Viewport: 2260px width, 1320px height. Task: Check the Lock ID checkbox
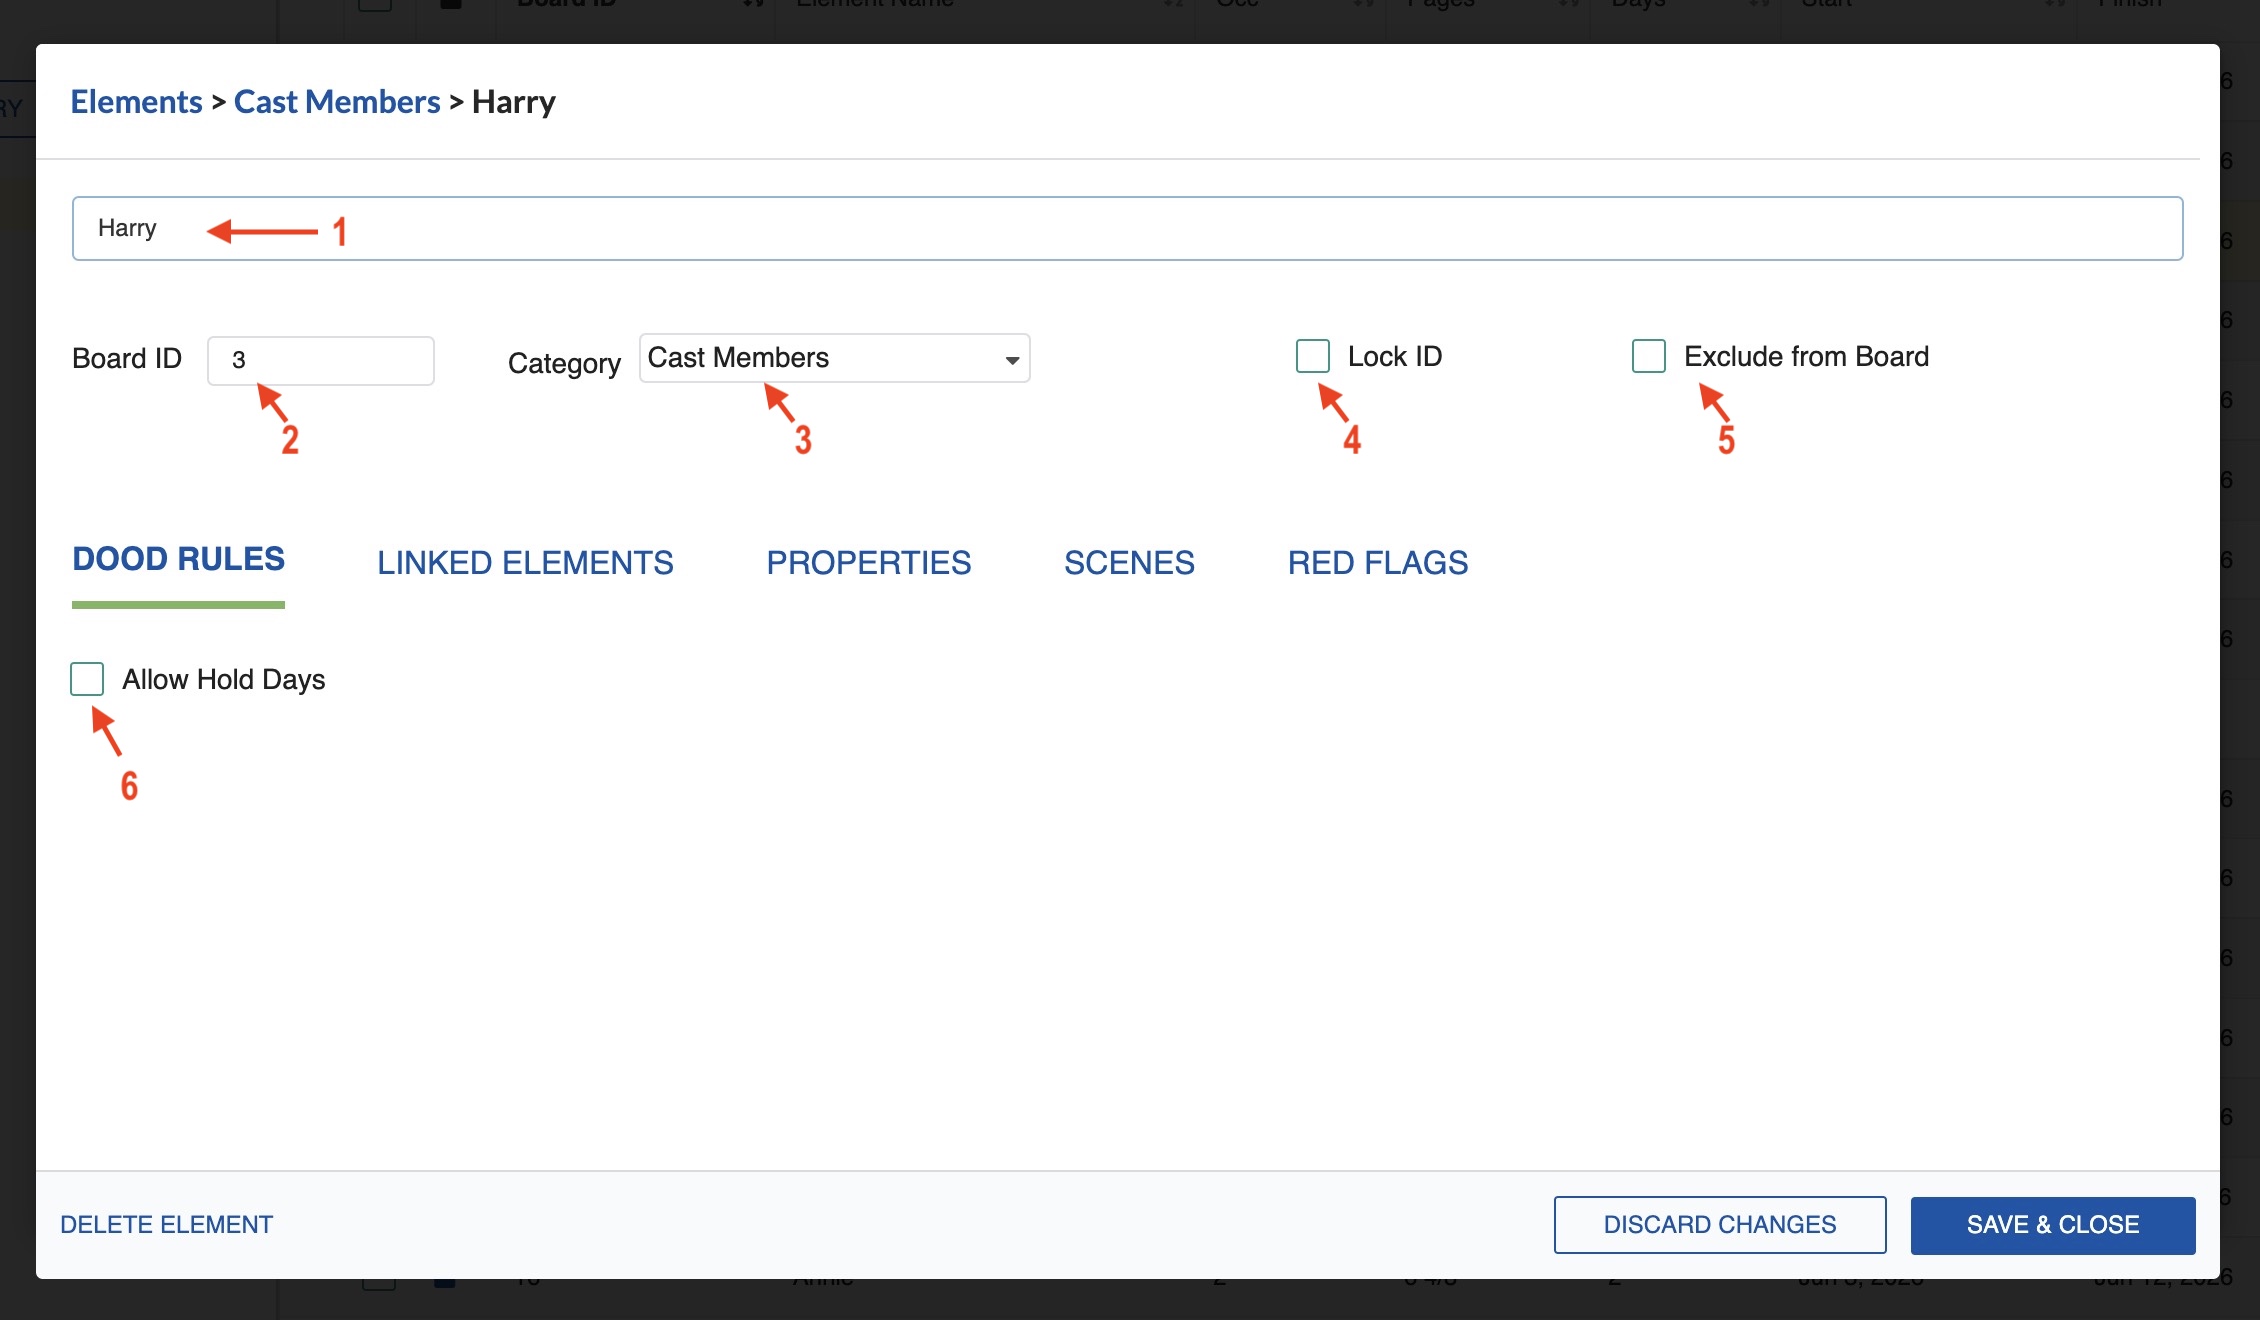coord(1312,356)
